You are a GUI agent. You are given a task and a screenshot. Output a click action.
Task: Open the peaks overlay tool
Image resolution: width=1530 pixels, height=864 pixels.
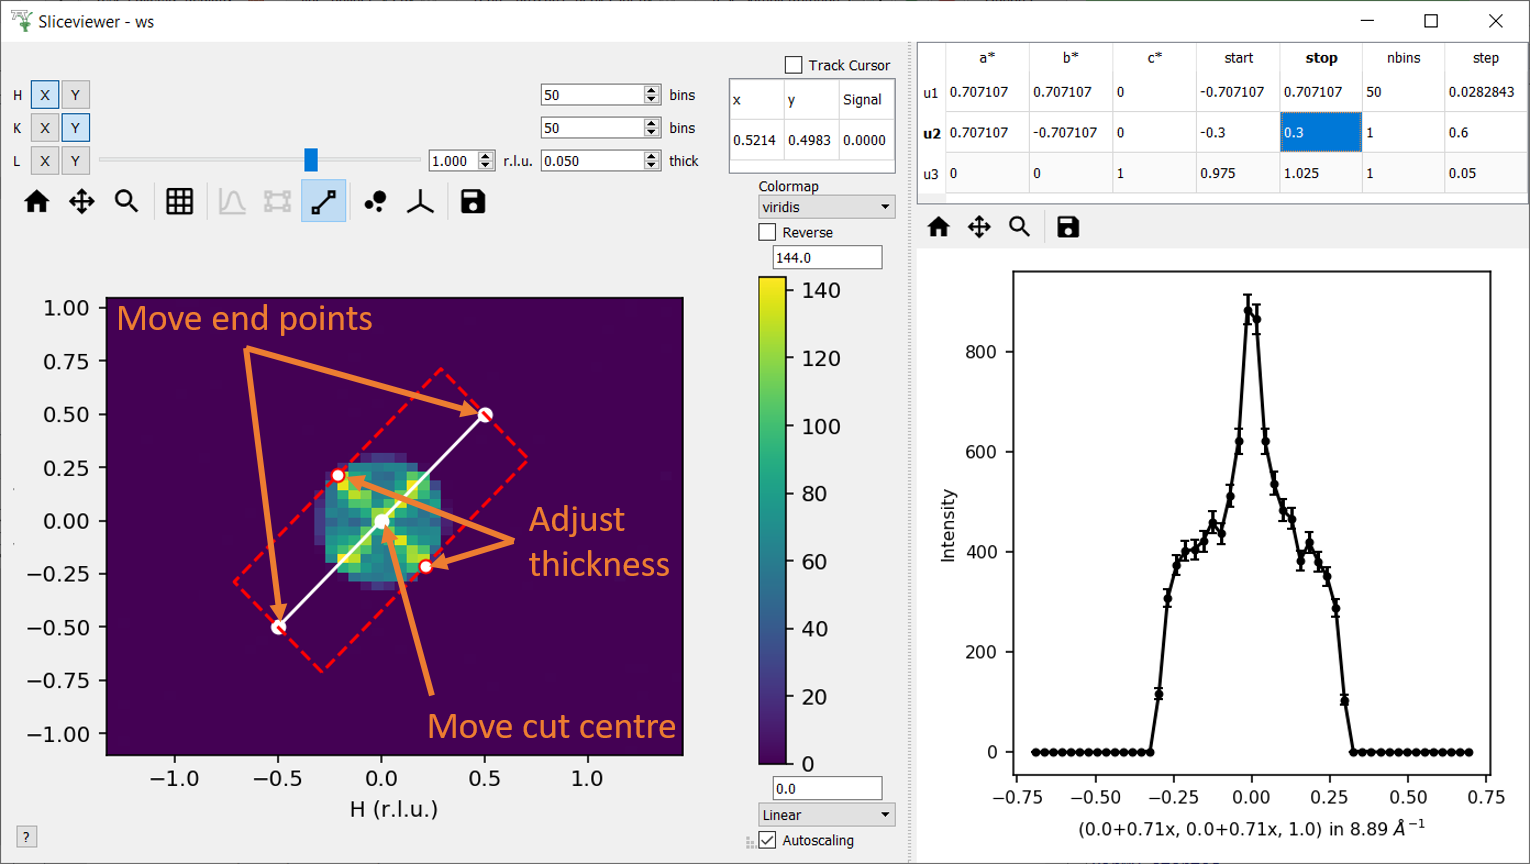pos(375,200)
